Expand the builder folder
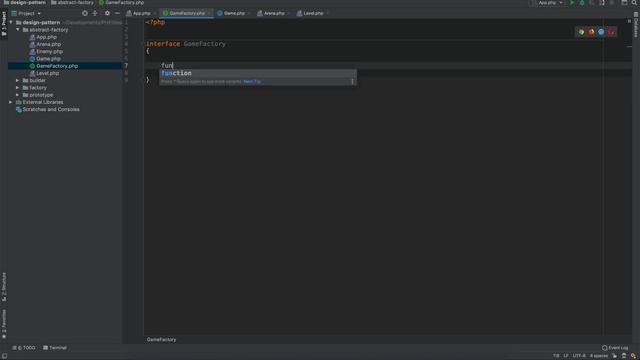640x360 pixels. click(18, 80)
